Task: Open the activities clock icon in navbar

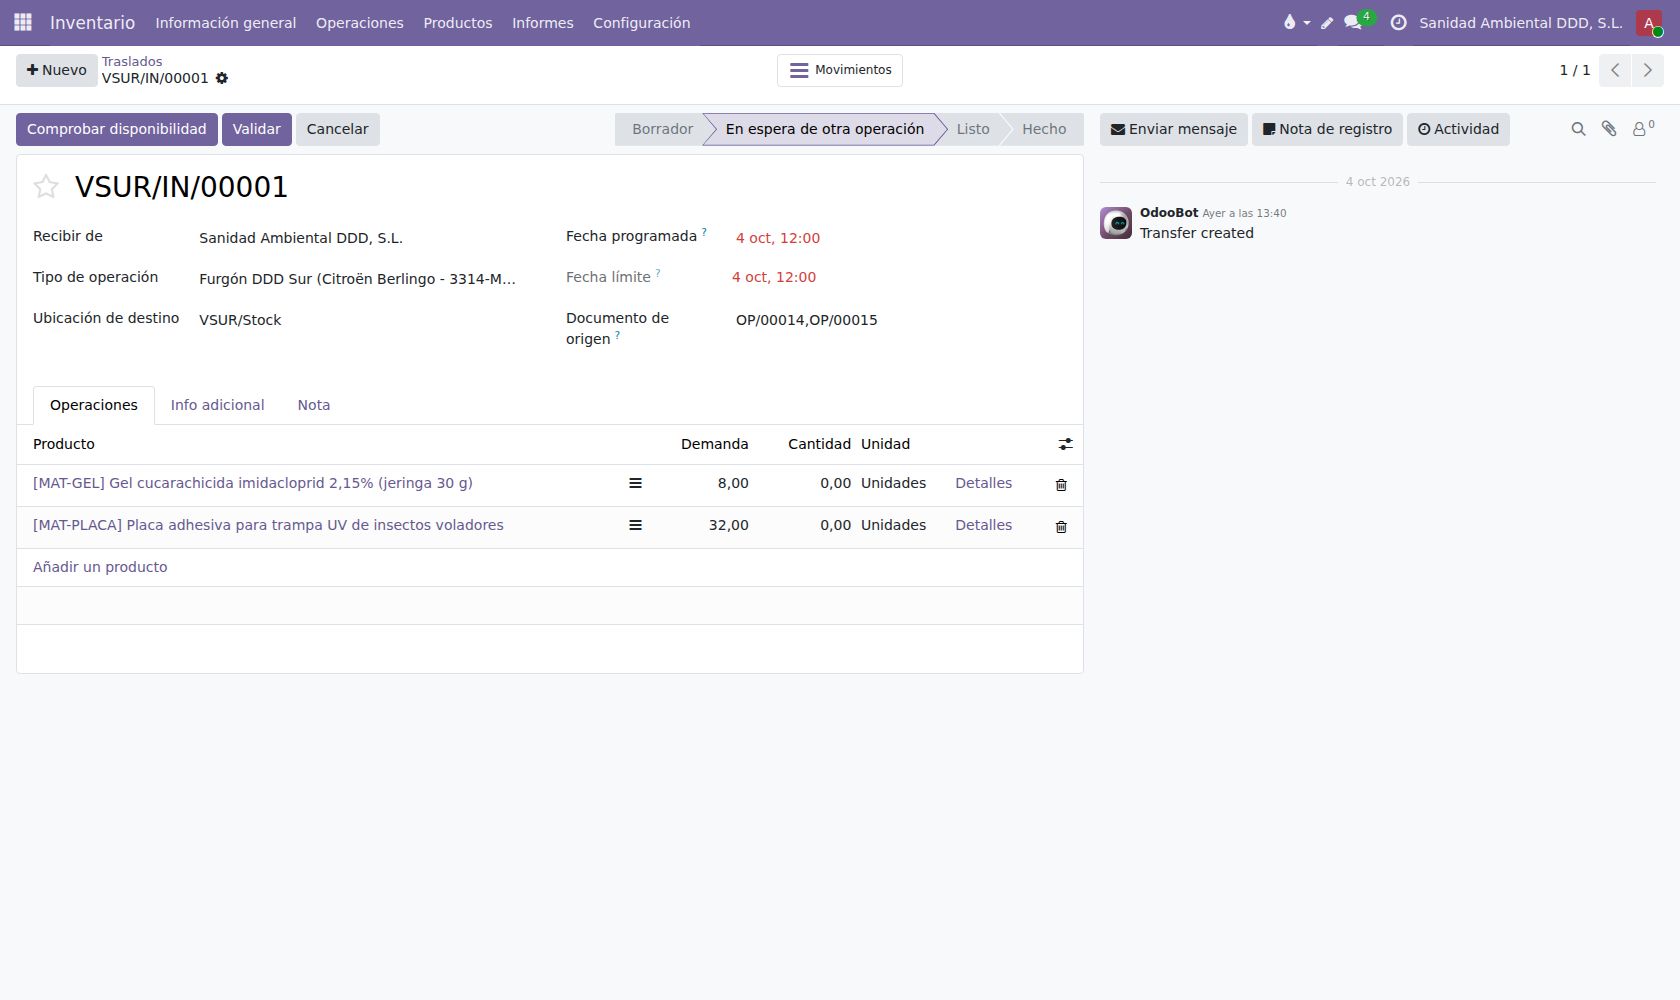Action: [1398, 22]
